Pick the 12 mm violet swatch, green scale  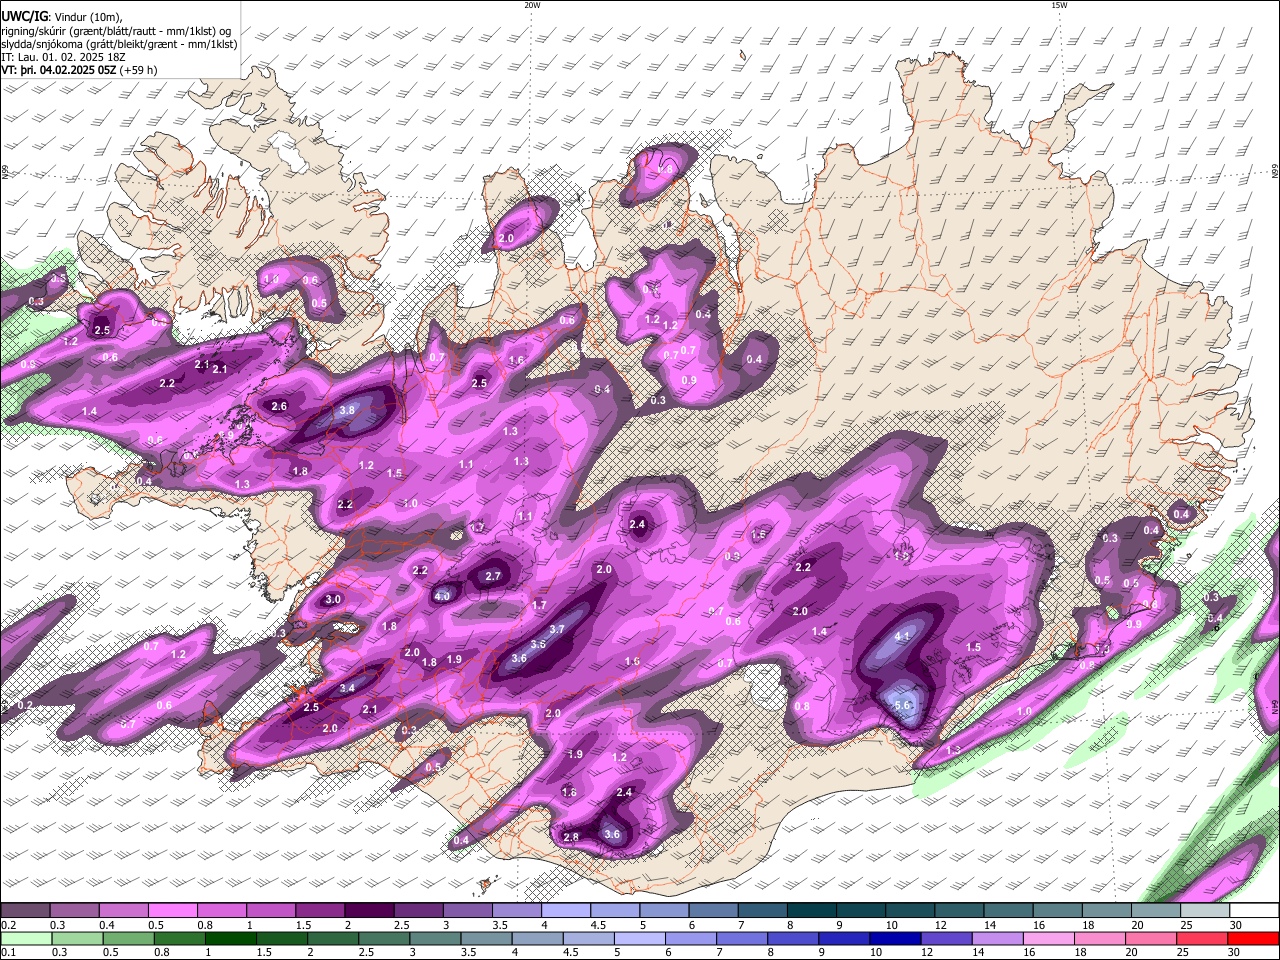pyautogui.click(x=945, y=938)
